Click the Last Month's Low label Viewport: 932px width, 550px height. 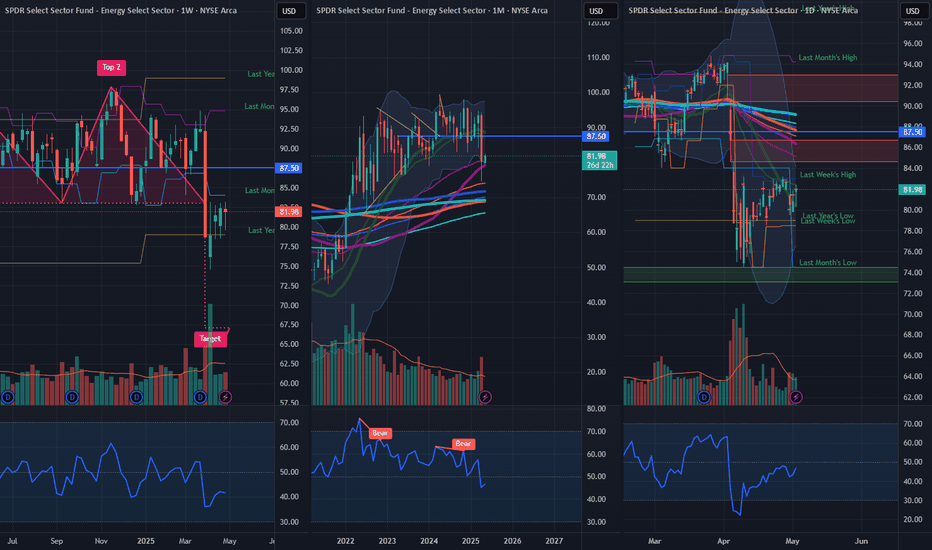pyautogui.click(x=827, y=262)
